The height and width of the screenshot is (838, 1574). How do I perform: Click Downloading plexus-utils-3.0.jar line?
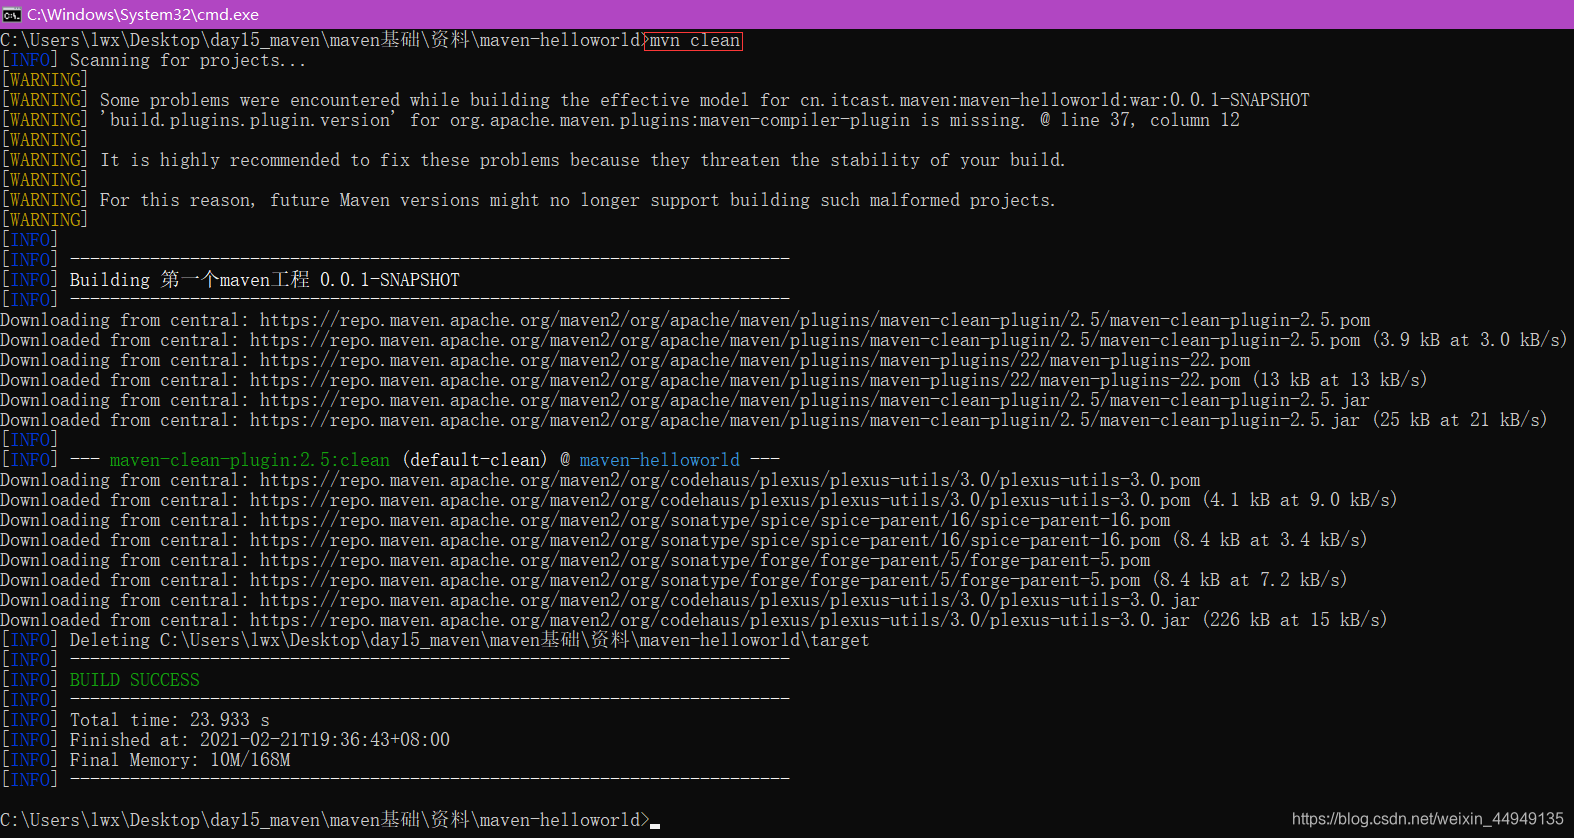[x=600, y=600]
